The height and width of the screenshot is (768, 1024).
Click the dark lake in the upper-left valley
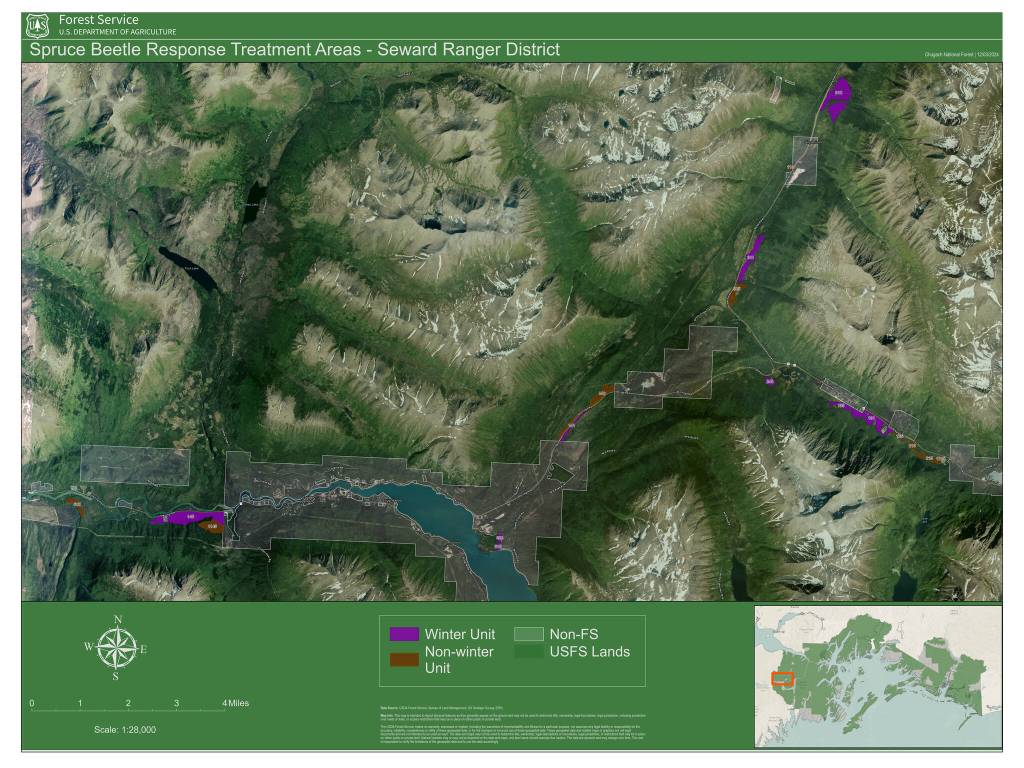[187, 268]
